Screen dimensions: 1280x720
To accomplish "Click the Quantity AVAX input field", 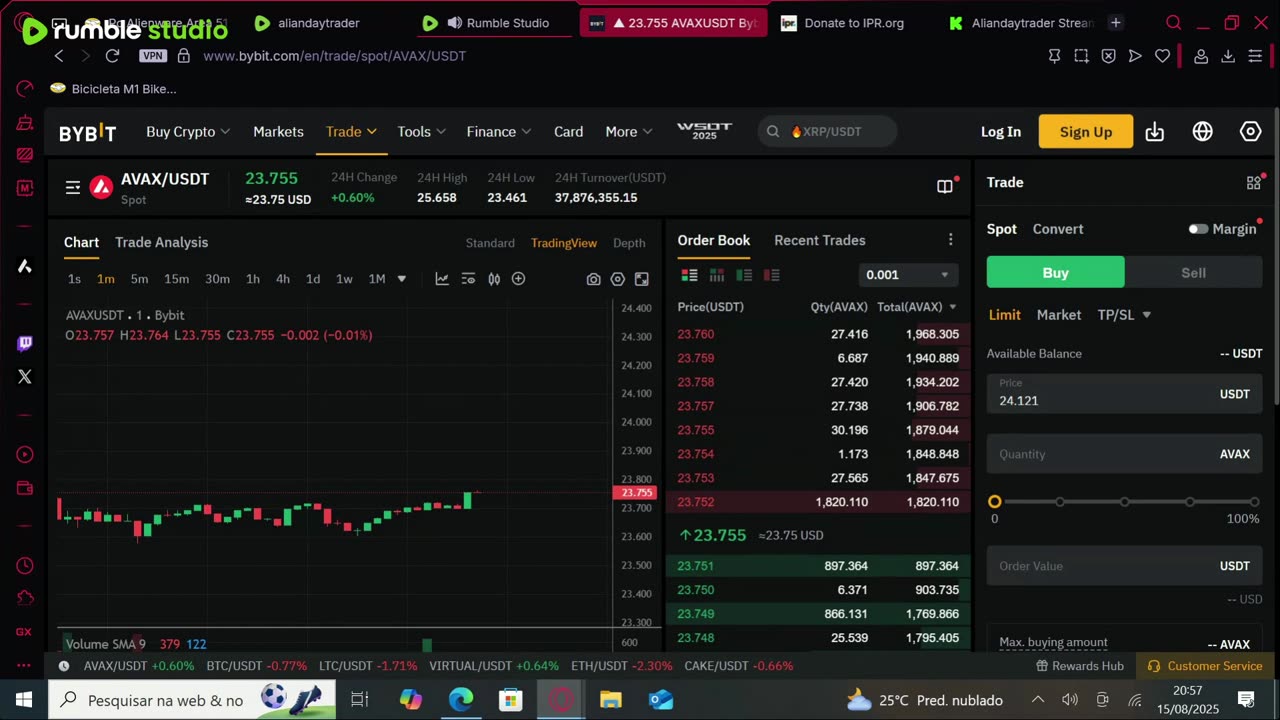I will (x=1124, y=454).
